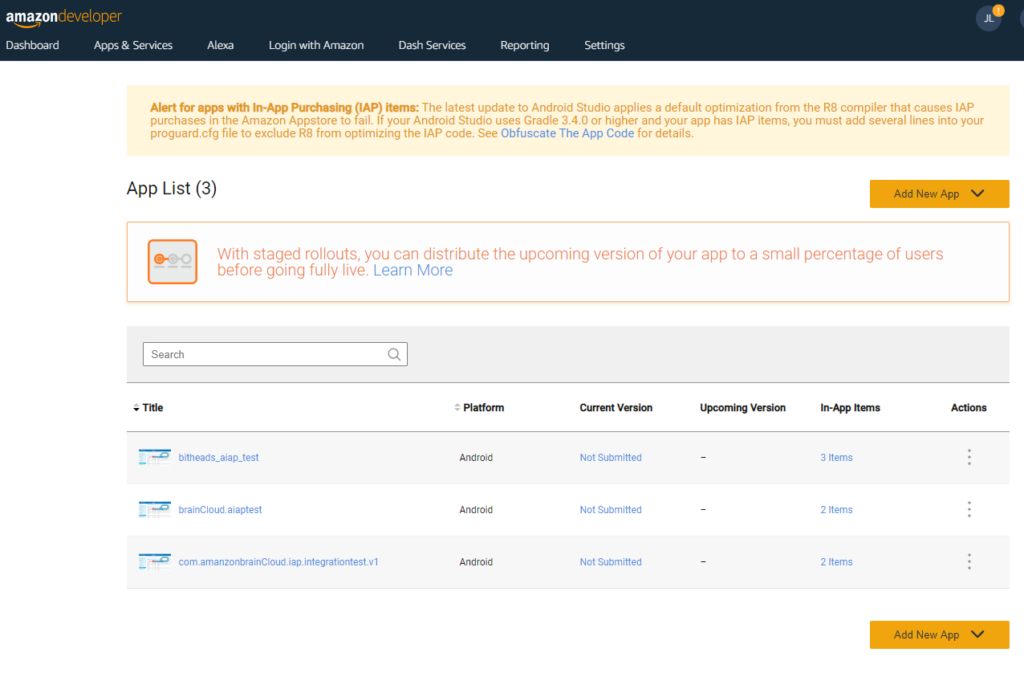The width and height of the screenshot is (1024, 673).
Task: Open the Dash Services menu
Action: 432,45
